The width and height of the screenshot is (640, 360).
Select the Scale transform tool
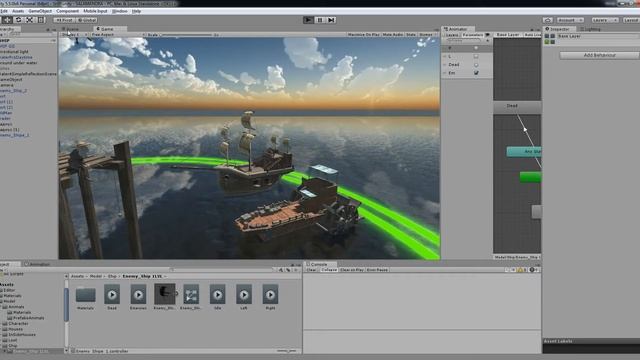pos(30,20)
